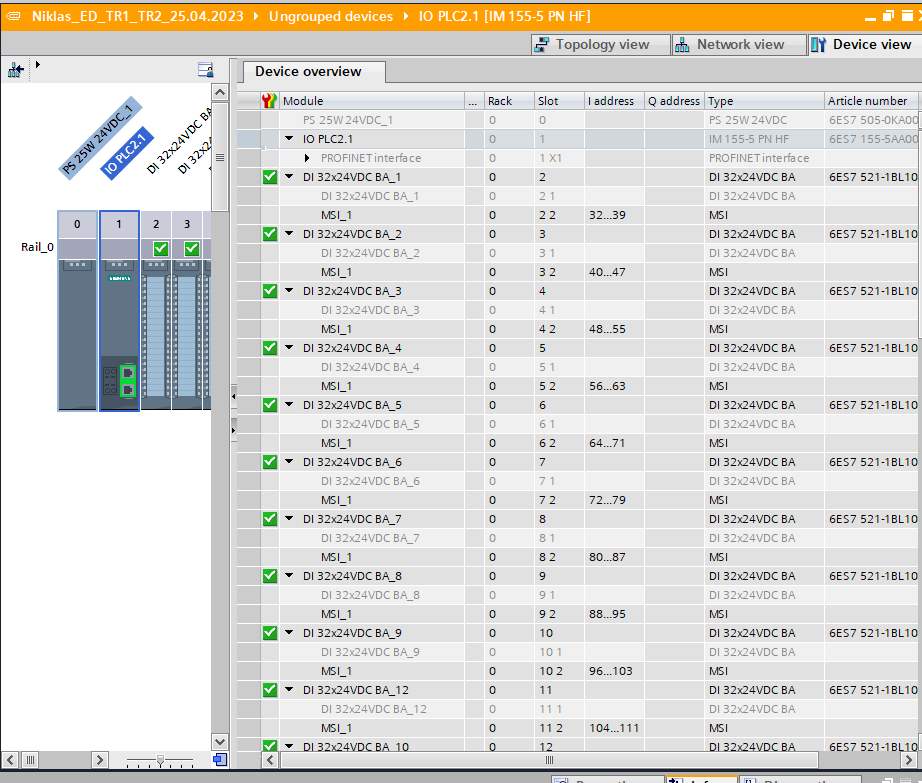
Task: Sort by the Slot column header
Action: coord(559,101)
